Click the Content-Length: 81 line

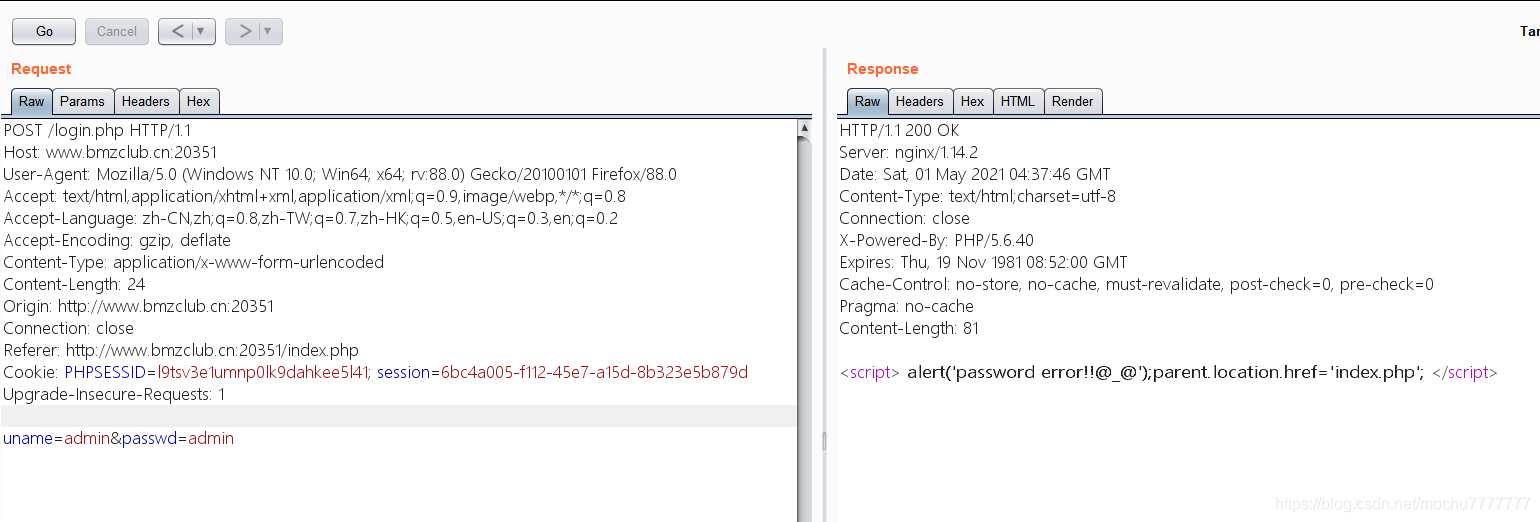[x=909, y=328]
